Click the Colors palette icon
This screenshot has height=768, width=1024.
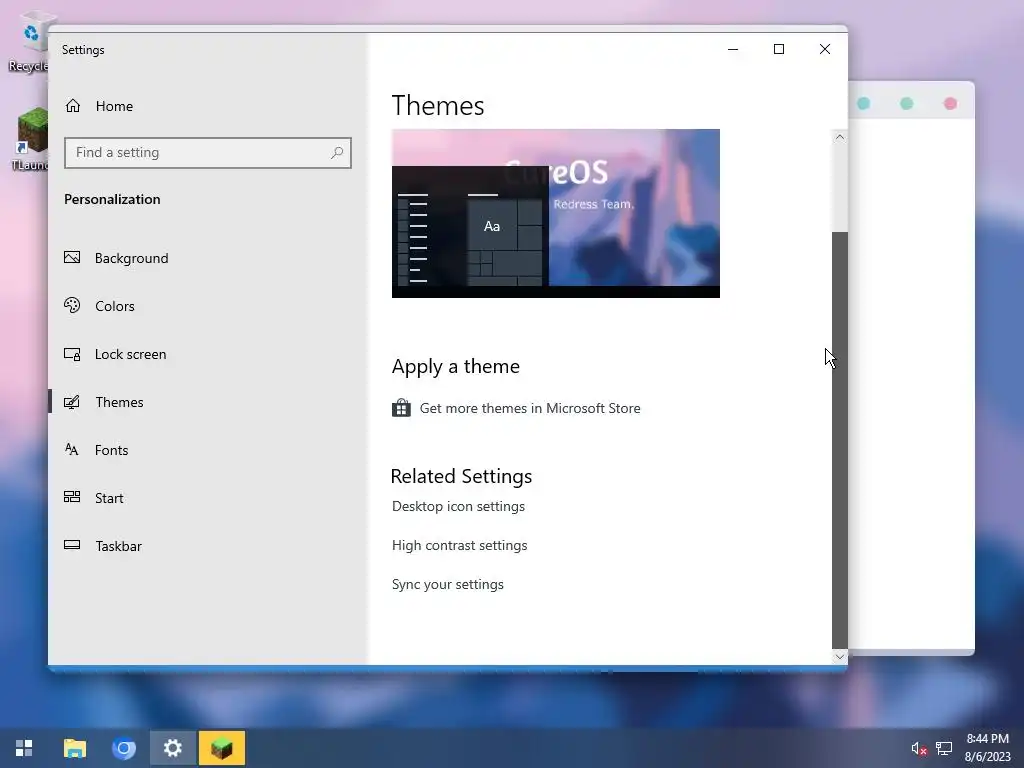(x=72, y=305)
